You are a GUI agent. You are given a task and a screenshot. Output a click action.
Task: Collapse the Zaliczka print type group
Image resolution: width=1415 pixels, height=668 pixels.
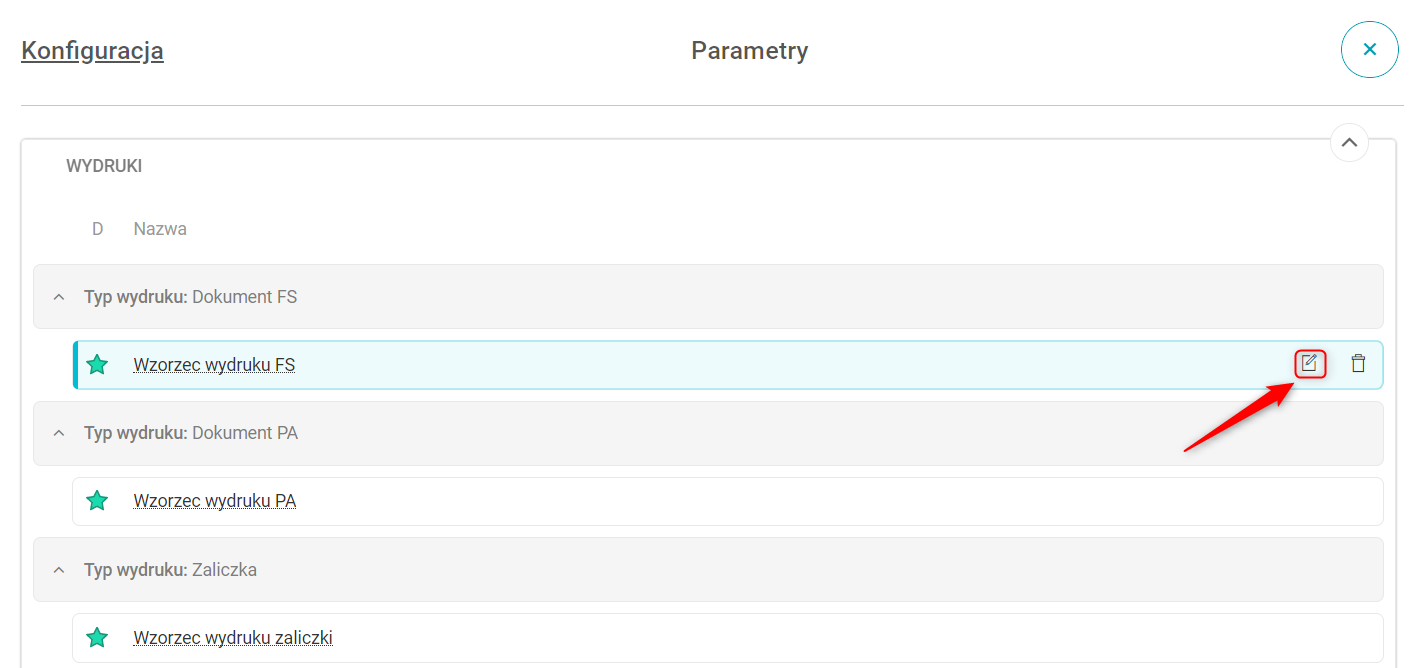(59, 570)
